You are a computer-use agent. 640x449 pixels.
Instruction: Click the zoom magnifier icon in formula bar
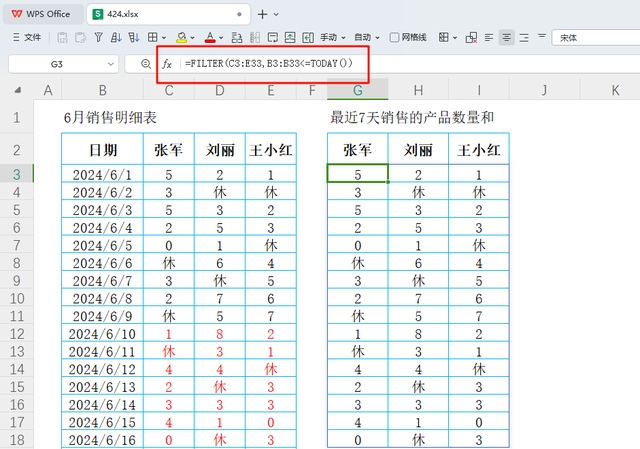click(146, 64)
